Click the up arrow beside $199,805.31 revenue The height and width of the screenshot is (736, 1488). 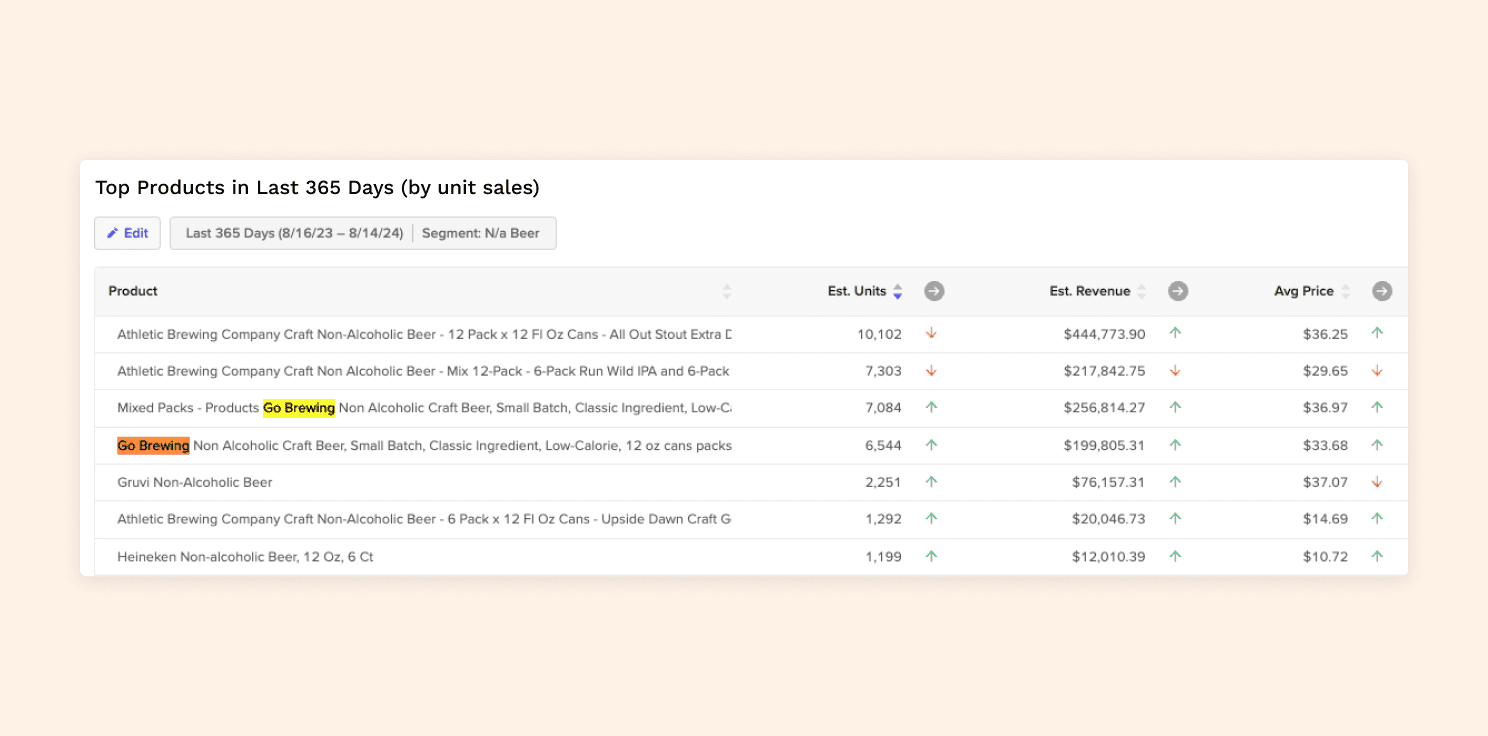click(x=1175, y=445)
